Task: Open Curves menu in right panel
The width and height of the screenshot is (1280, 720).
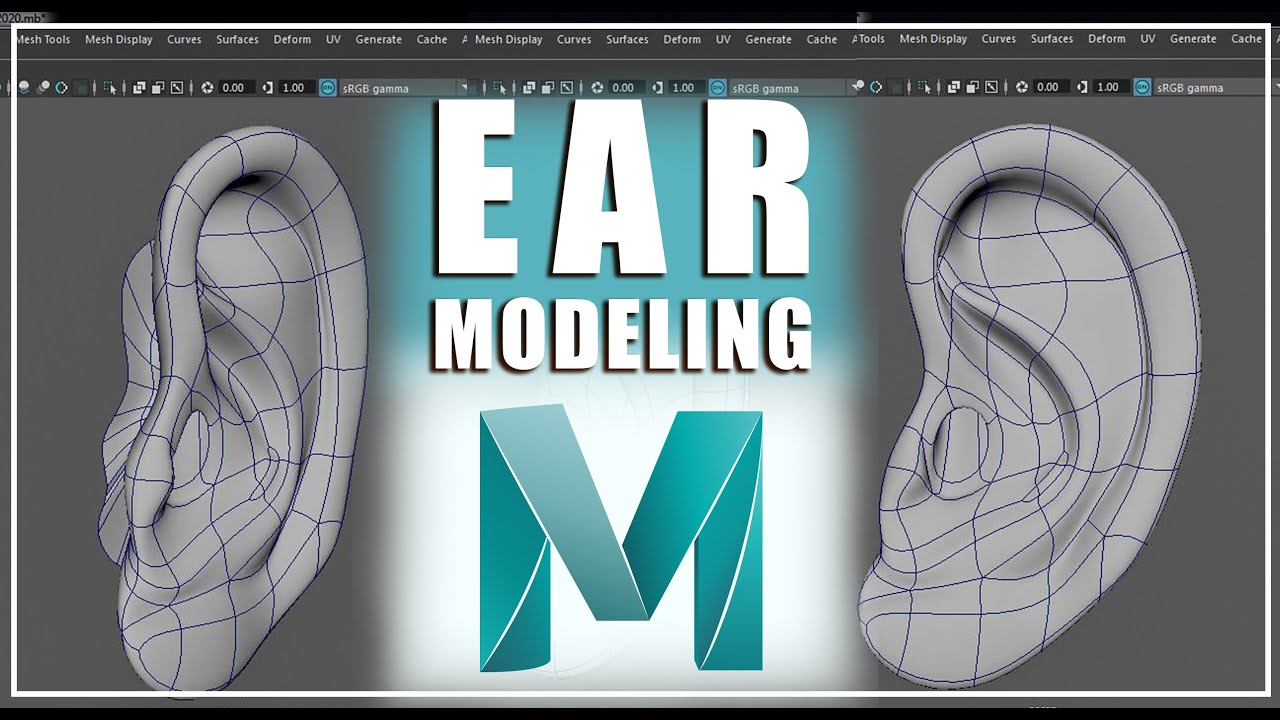Action: click(x=999, y=39)
